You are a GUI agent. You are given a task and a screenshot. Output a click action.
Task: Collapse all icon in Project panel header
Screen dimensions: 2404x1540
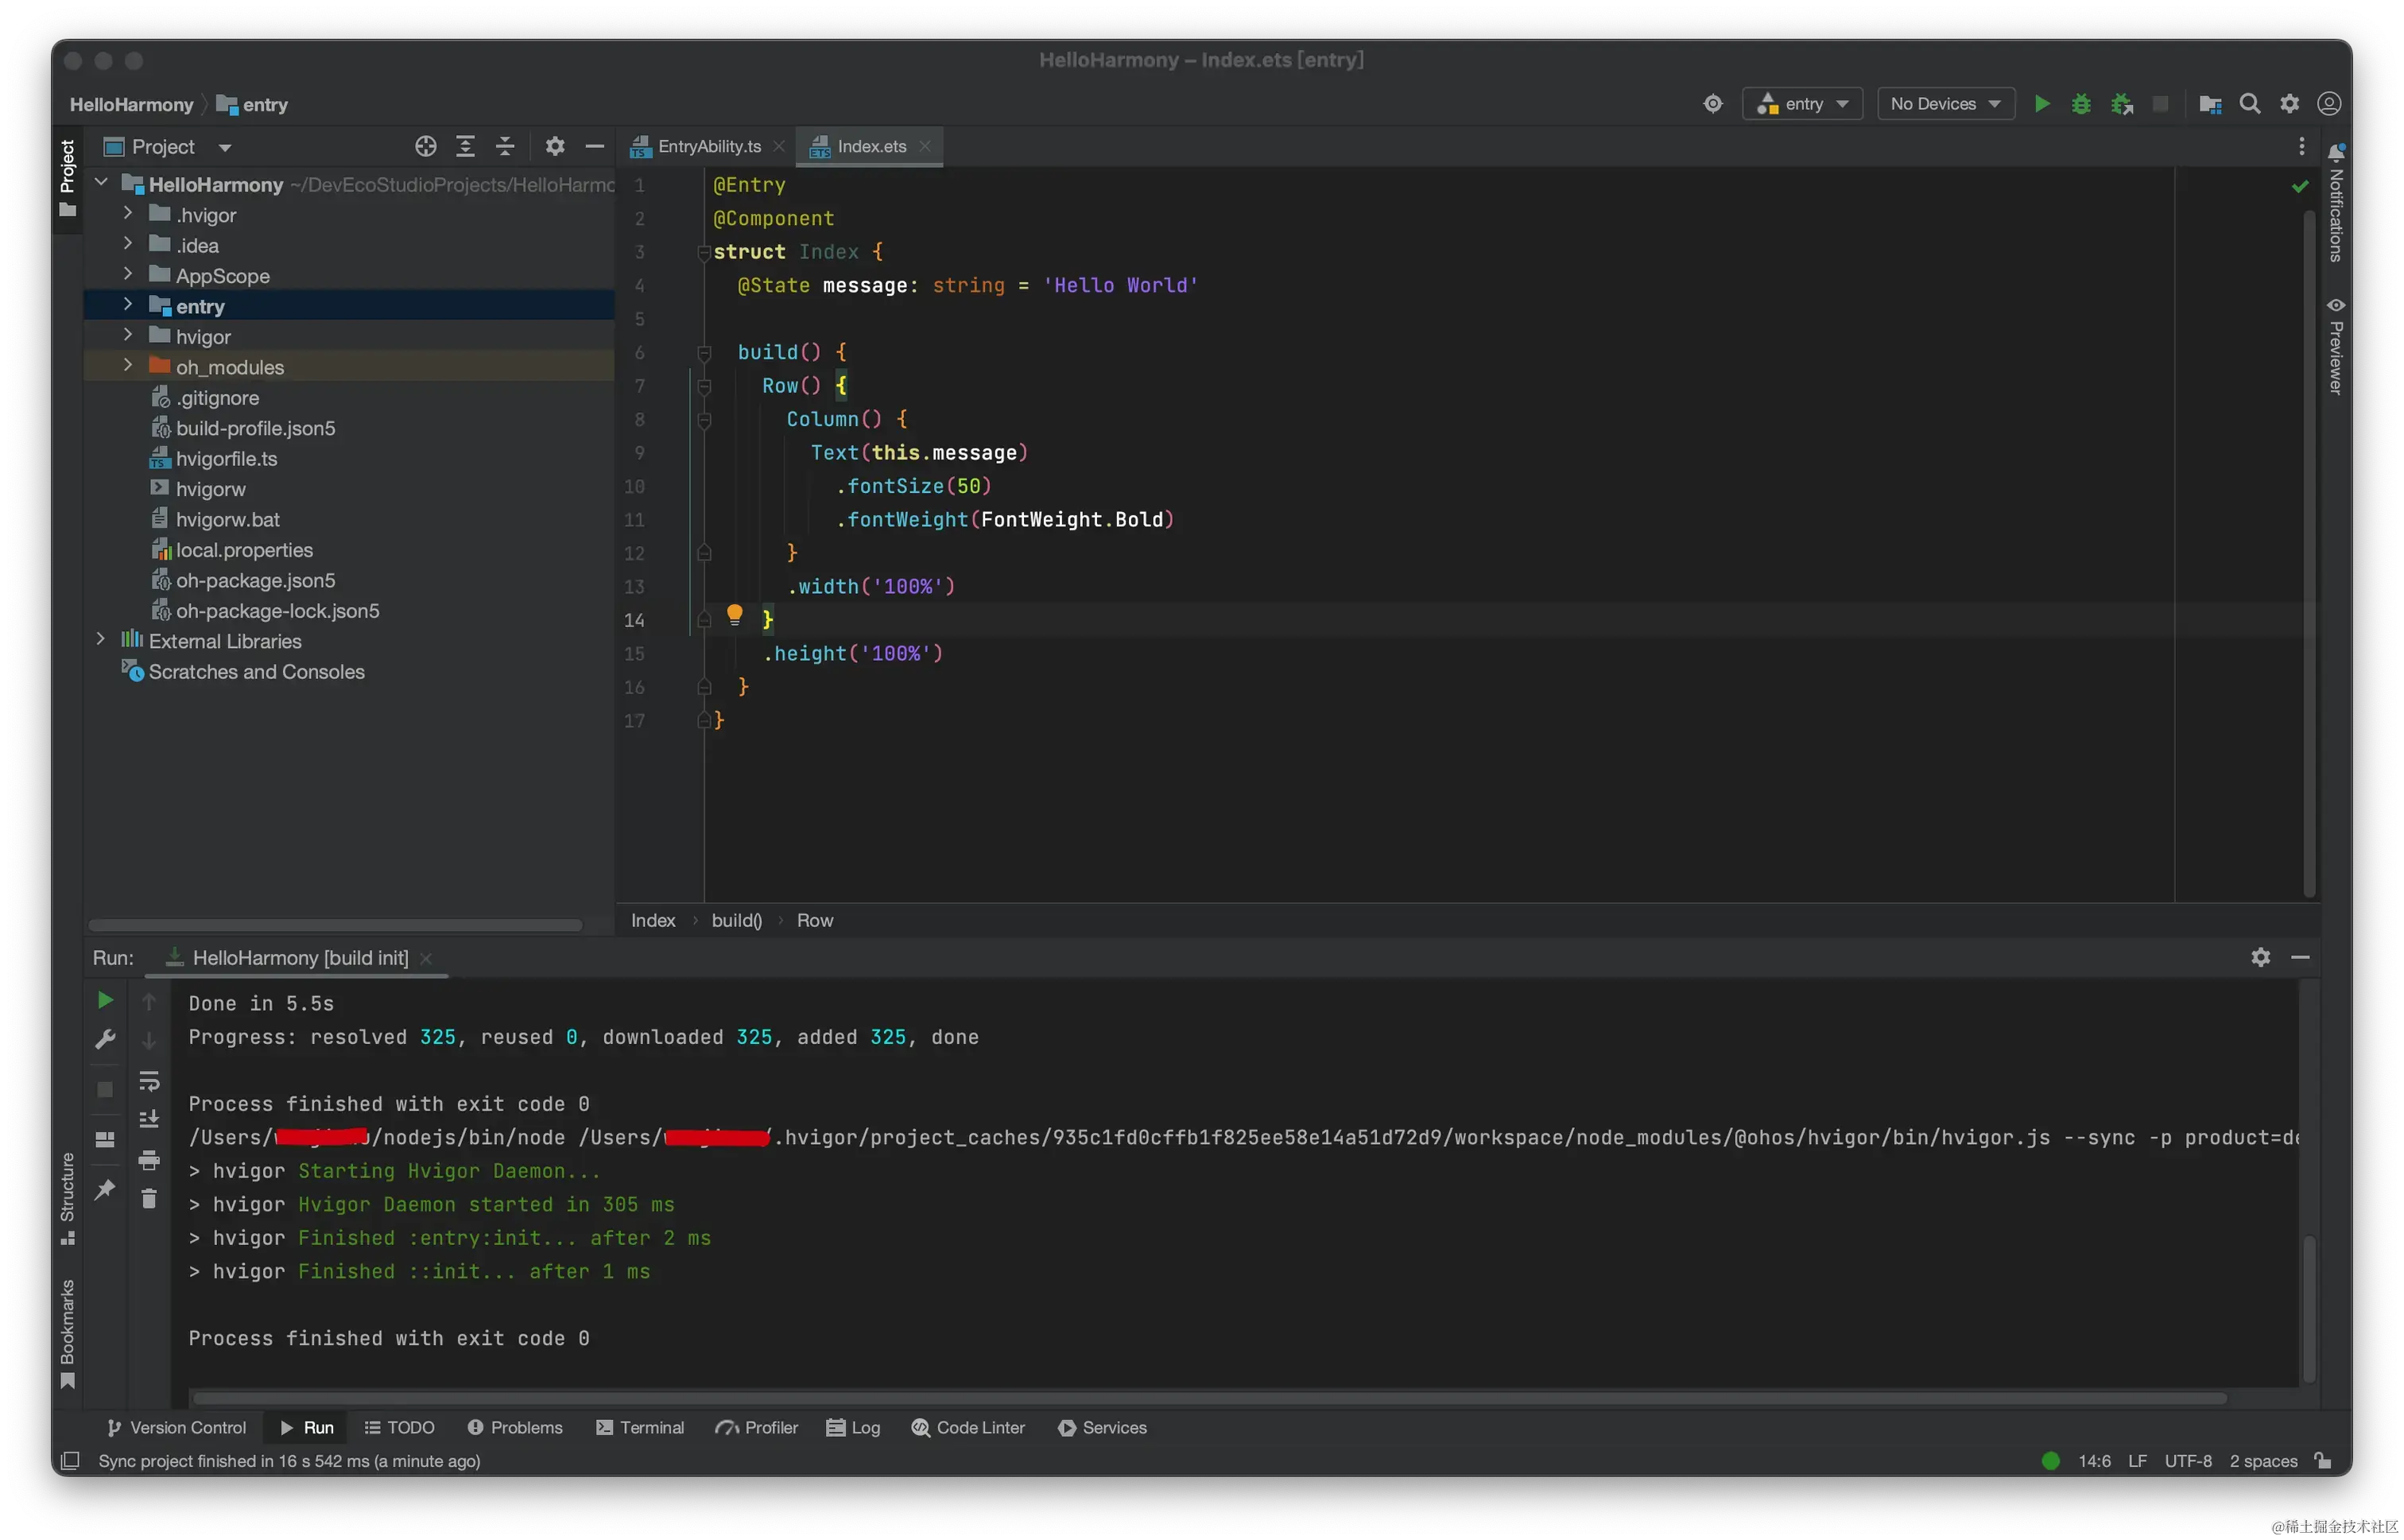click(505, 147)
